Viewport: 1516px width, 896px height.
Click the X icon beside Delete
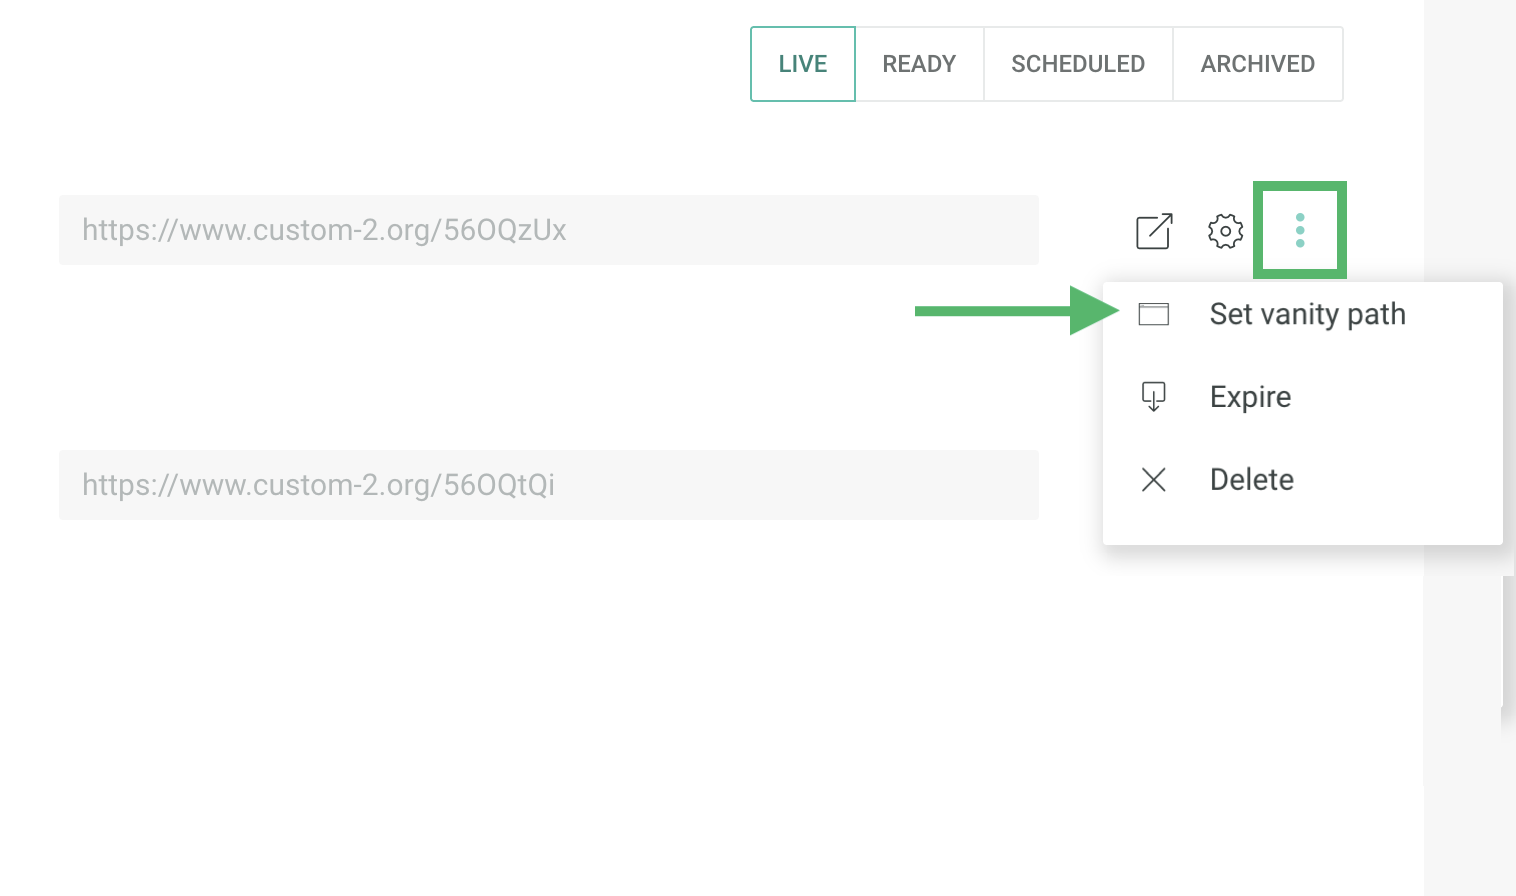tap(1154, 480)
